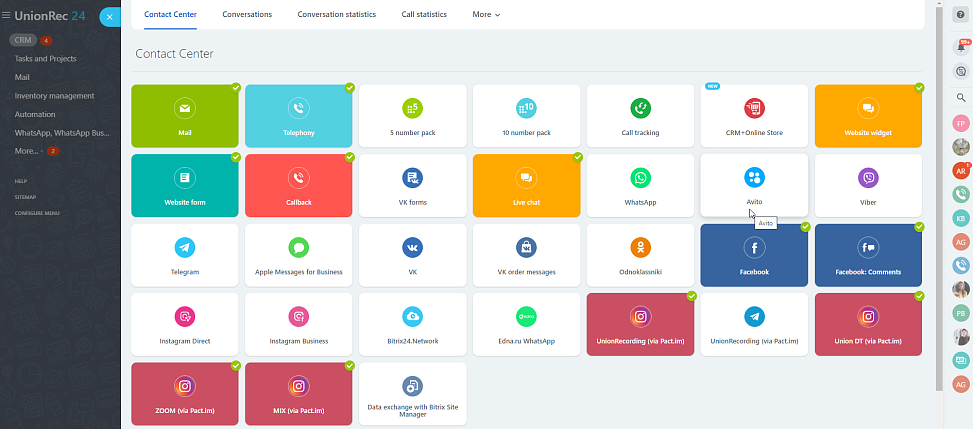Open WhatsApp, WhatsApp Bus... sidebar item

62,133
